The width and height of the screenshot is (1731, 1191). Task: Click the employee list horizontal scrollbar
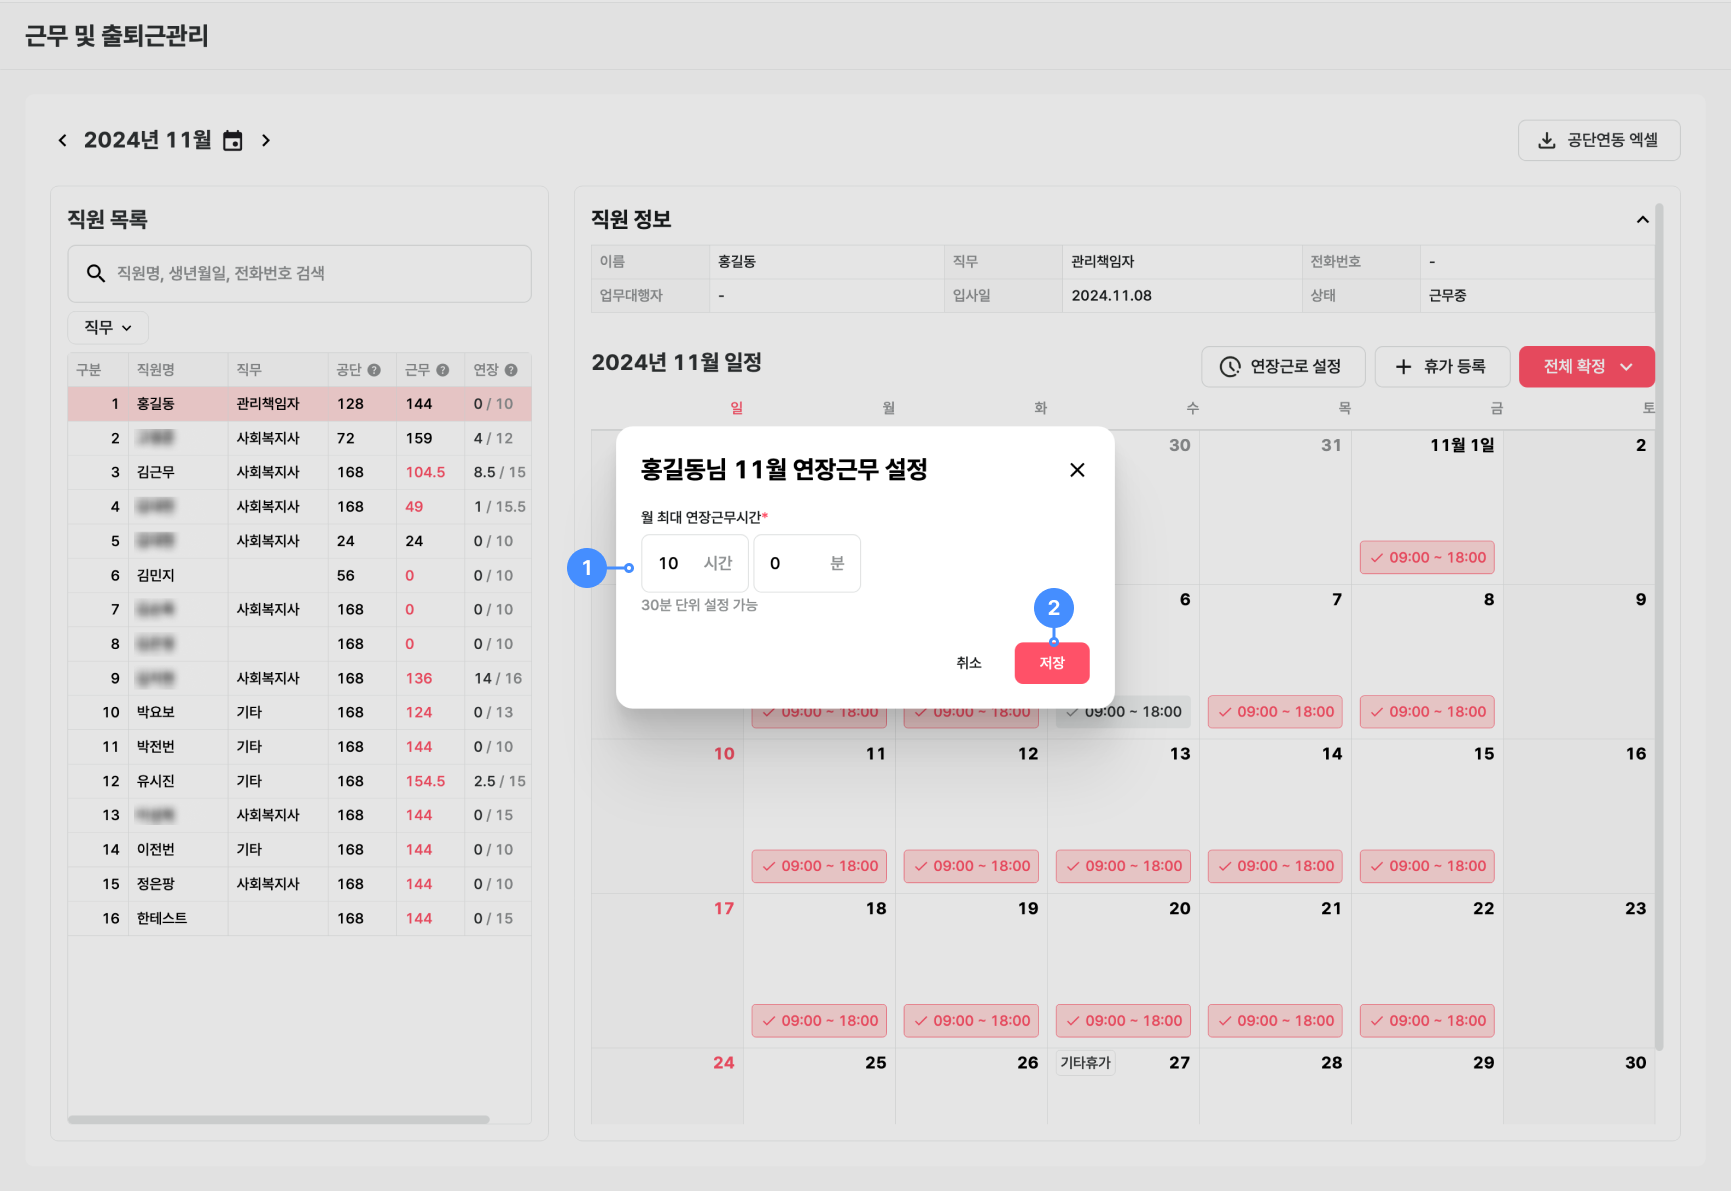(278, 1119)
